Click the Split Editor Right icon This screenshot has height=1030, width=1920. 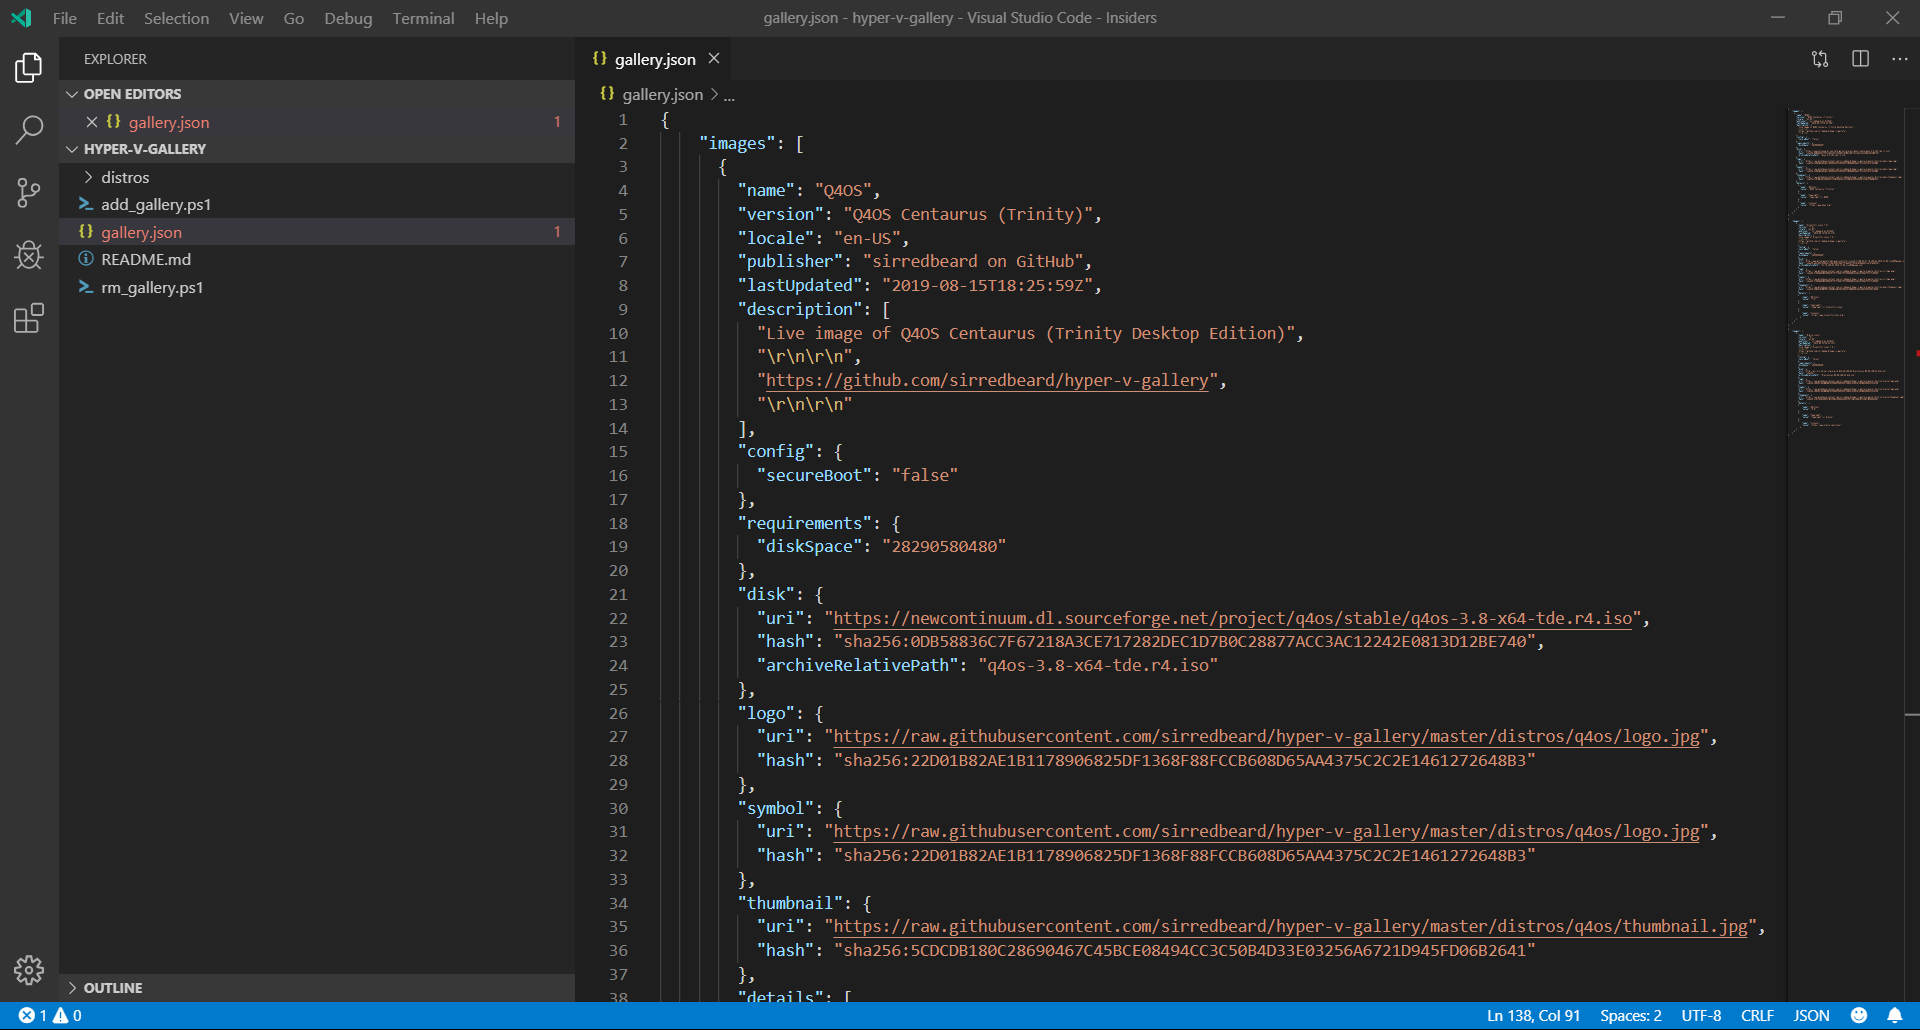point(1860,59)
